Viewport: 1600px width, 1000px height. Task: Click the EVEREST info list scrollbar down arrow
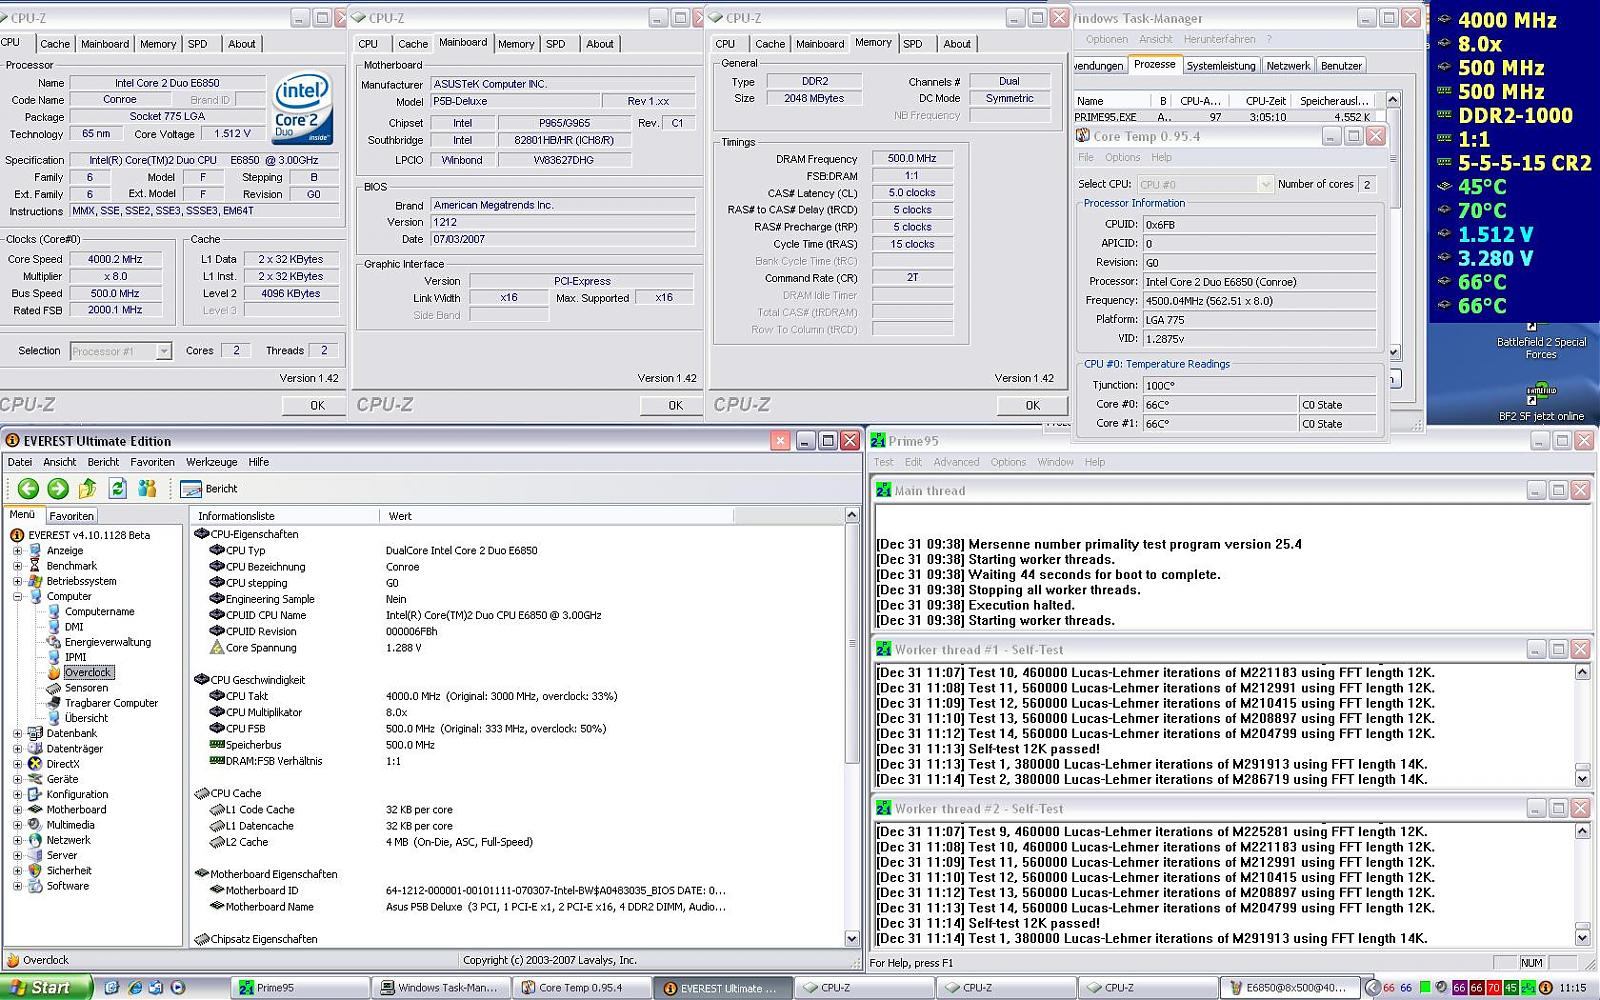(852, 938)
